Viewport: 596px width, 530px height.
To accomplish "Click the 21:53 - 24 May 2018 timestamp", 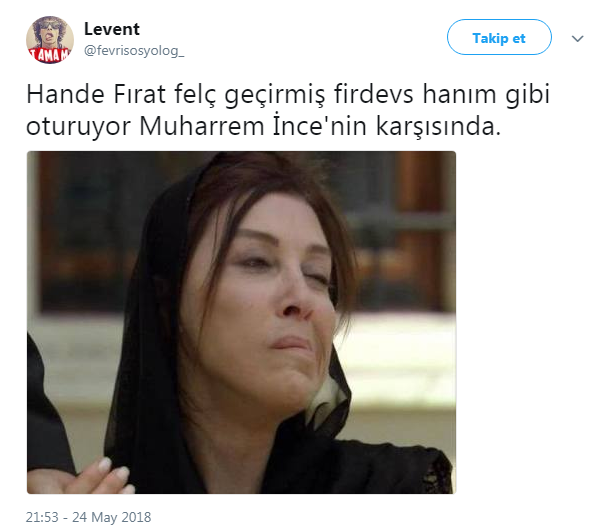I will pos(88,517).
